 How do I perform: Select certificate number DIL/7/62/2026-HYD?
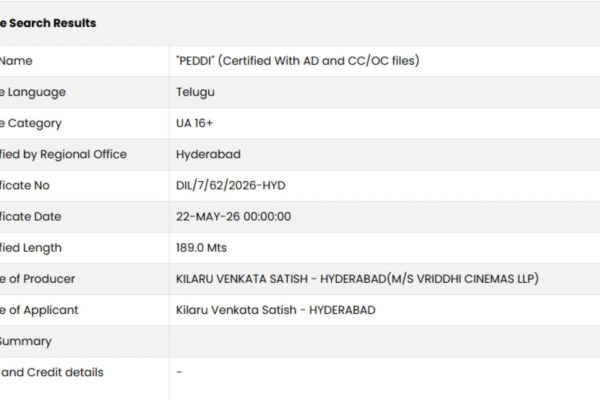(231, 186)
